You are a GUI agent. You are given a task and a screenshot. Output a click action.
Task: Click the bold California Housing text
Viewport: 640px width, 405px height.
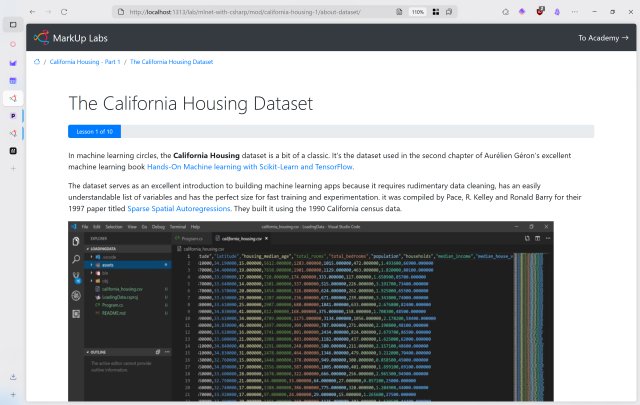206,155
